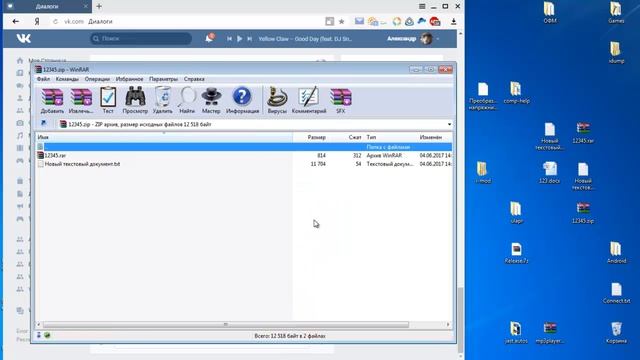Click the Добавить (Add) toolbar icon in WinRAR
This screenshot has width=640, height=360.
[x=52, y=100]
